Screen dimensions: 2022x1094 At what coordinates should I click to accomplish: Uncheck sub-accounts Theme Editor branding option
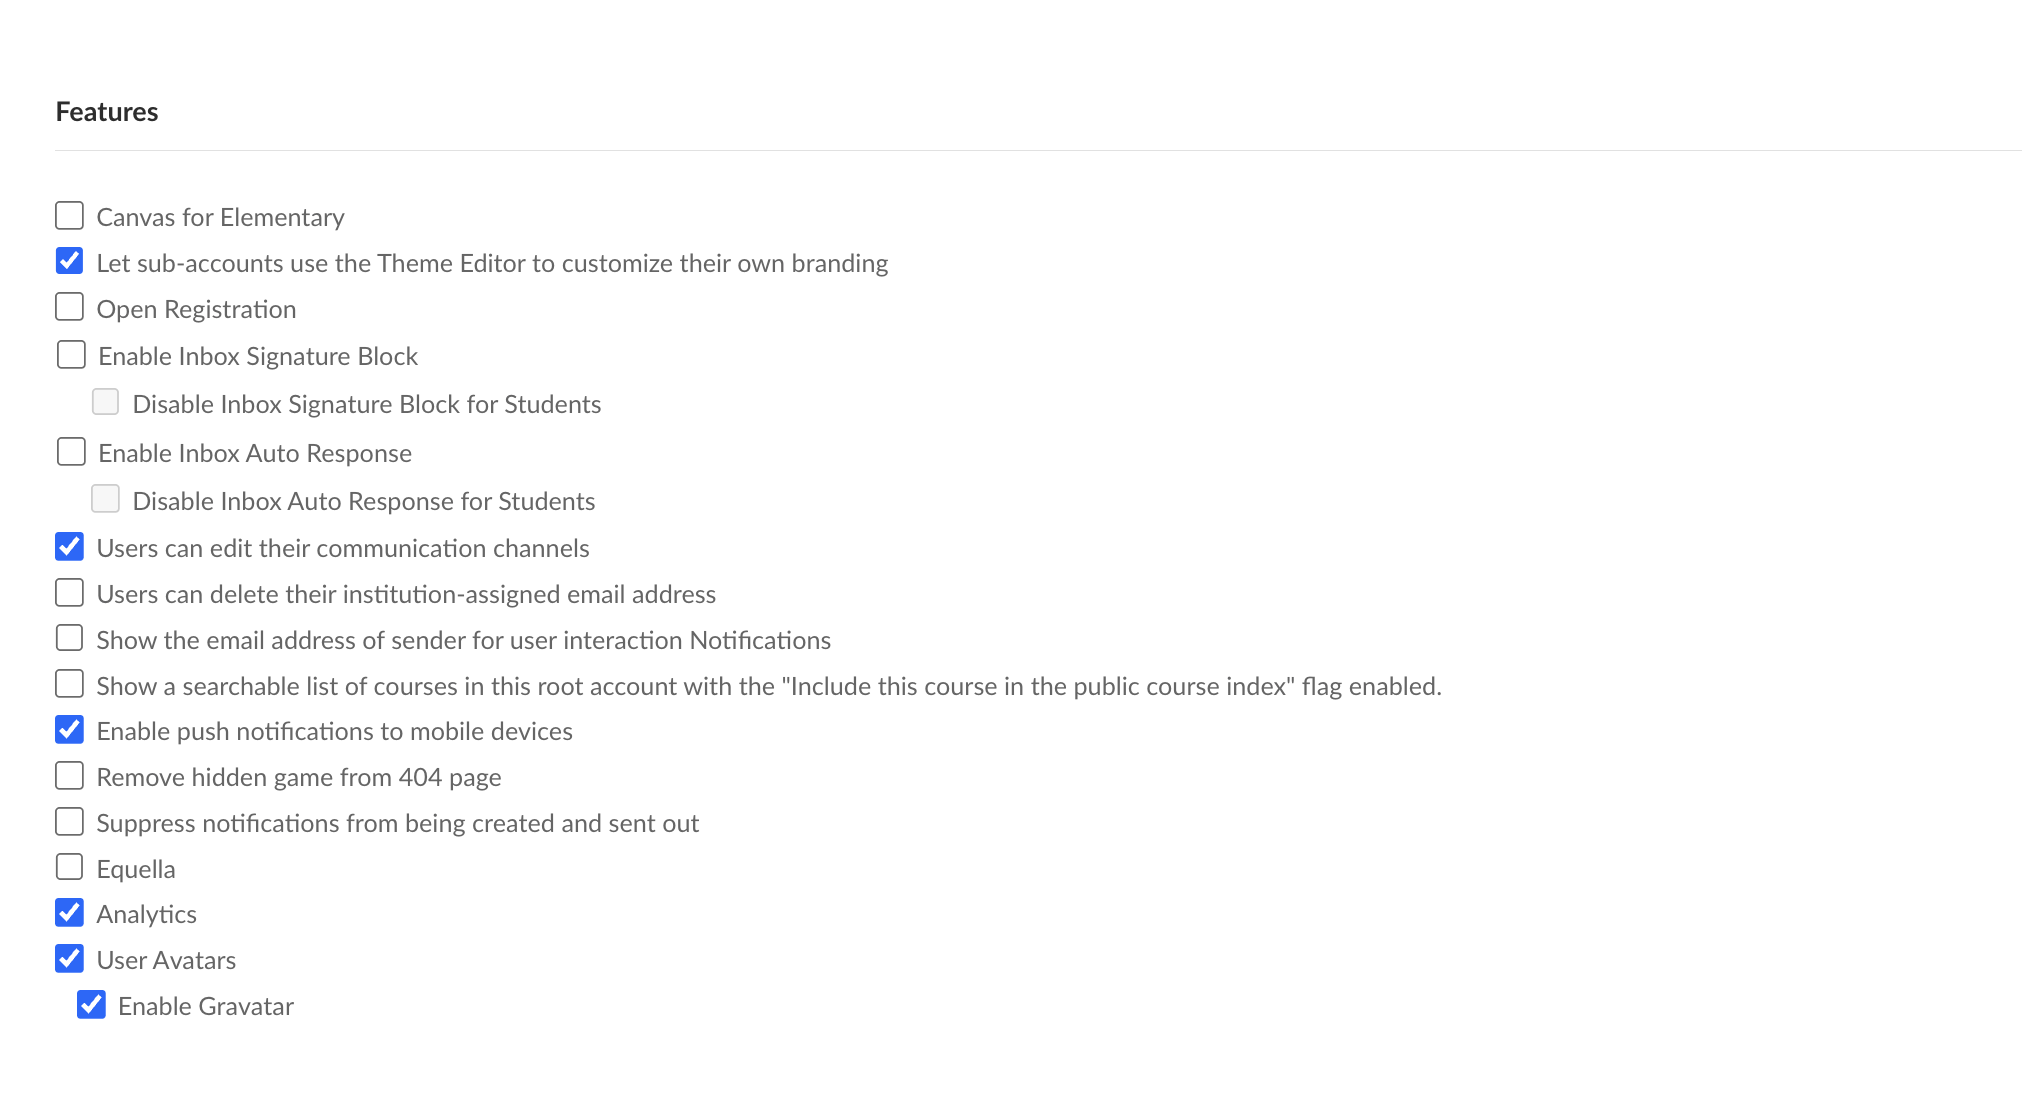[x=69, y=261]
